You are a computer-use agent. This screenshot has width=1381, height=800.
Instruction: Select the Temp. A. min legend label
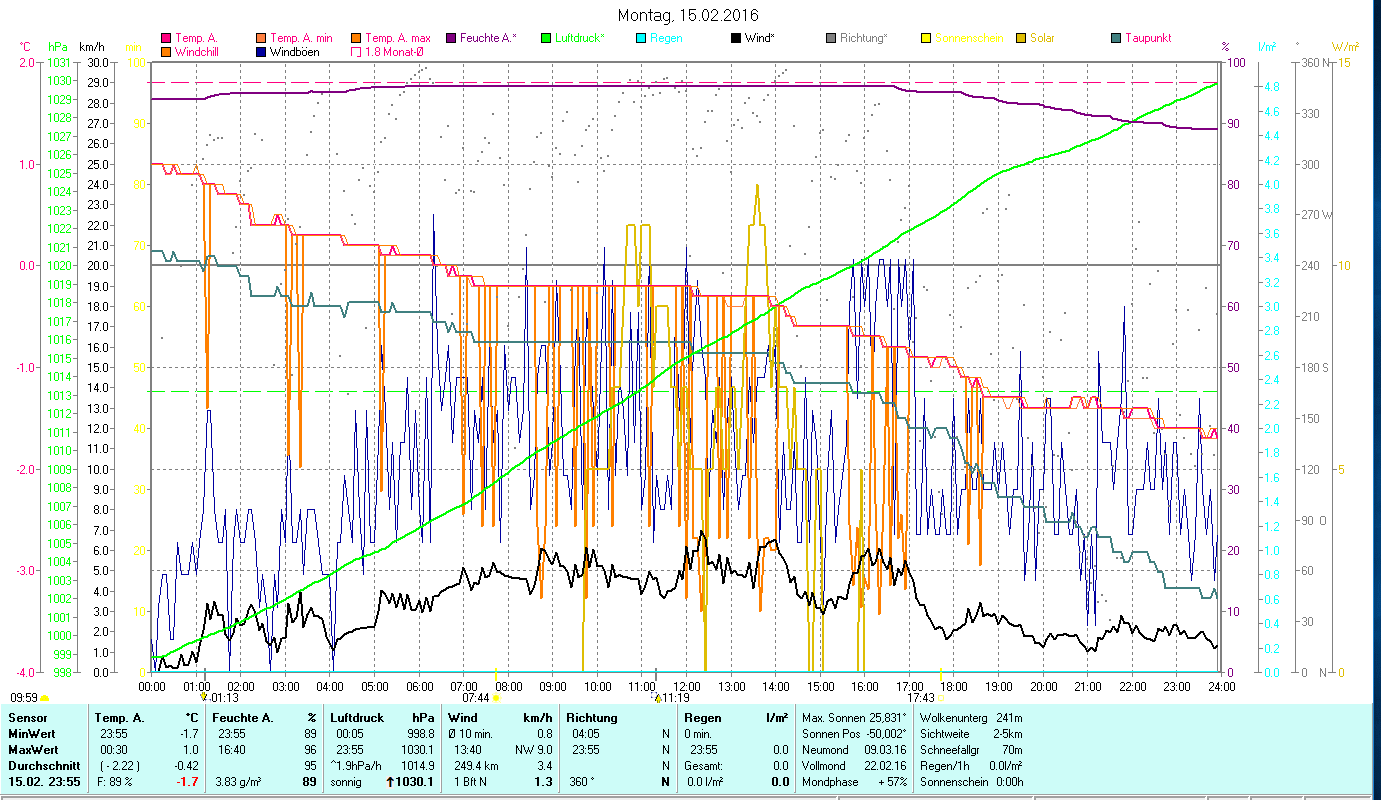point(301,38)
